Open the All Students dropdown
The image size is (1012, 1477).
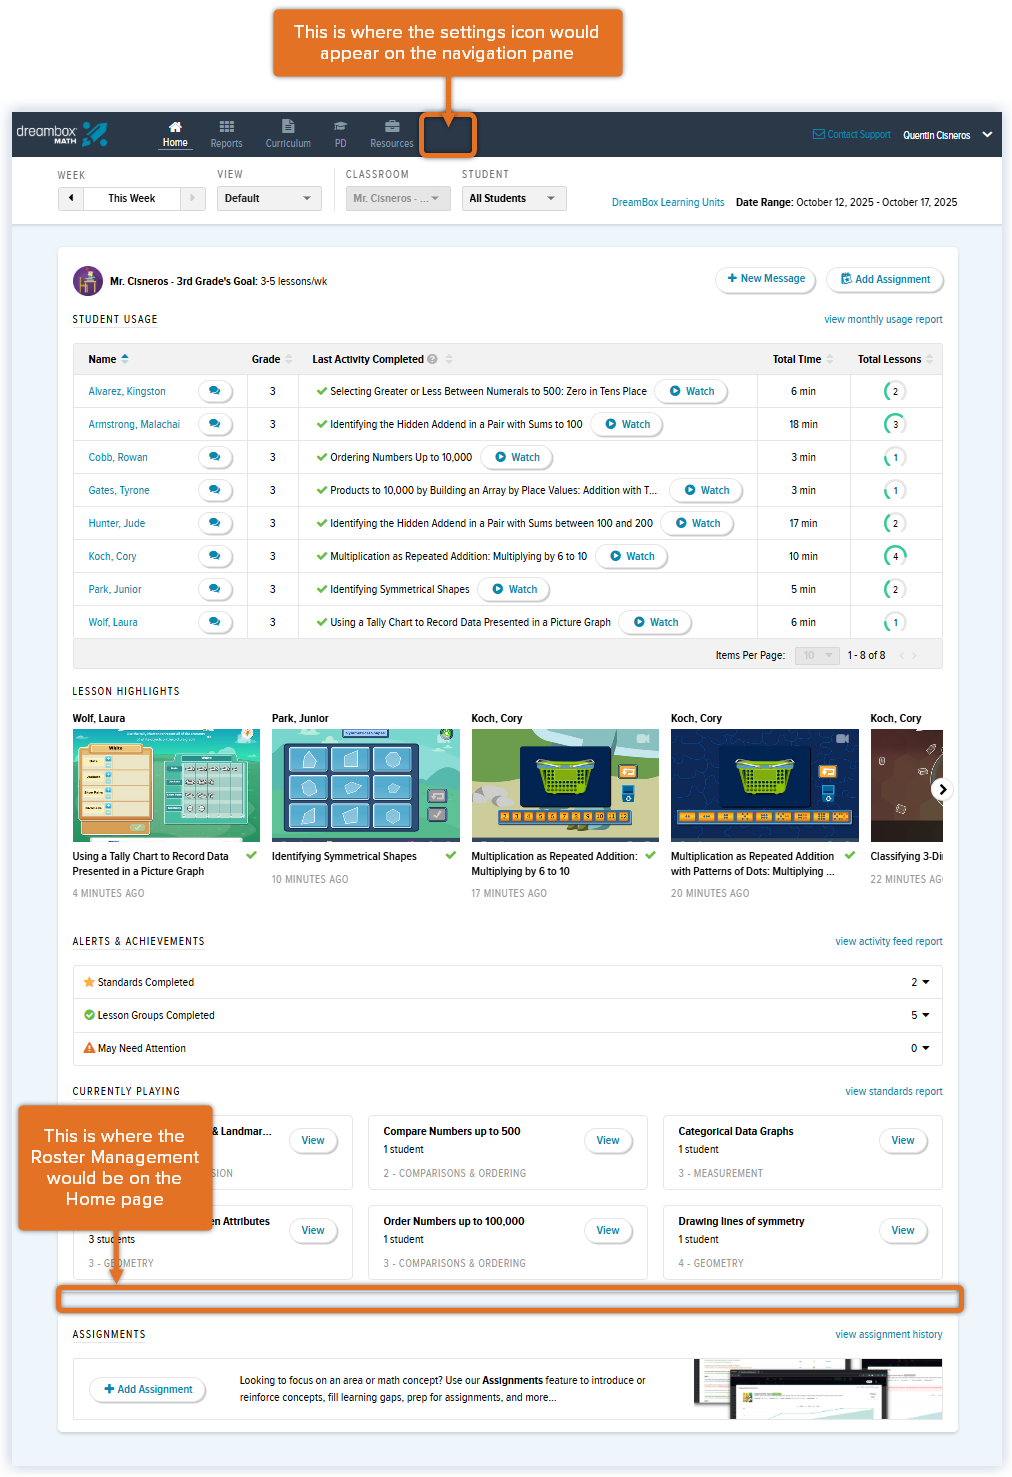coord(514,198)
